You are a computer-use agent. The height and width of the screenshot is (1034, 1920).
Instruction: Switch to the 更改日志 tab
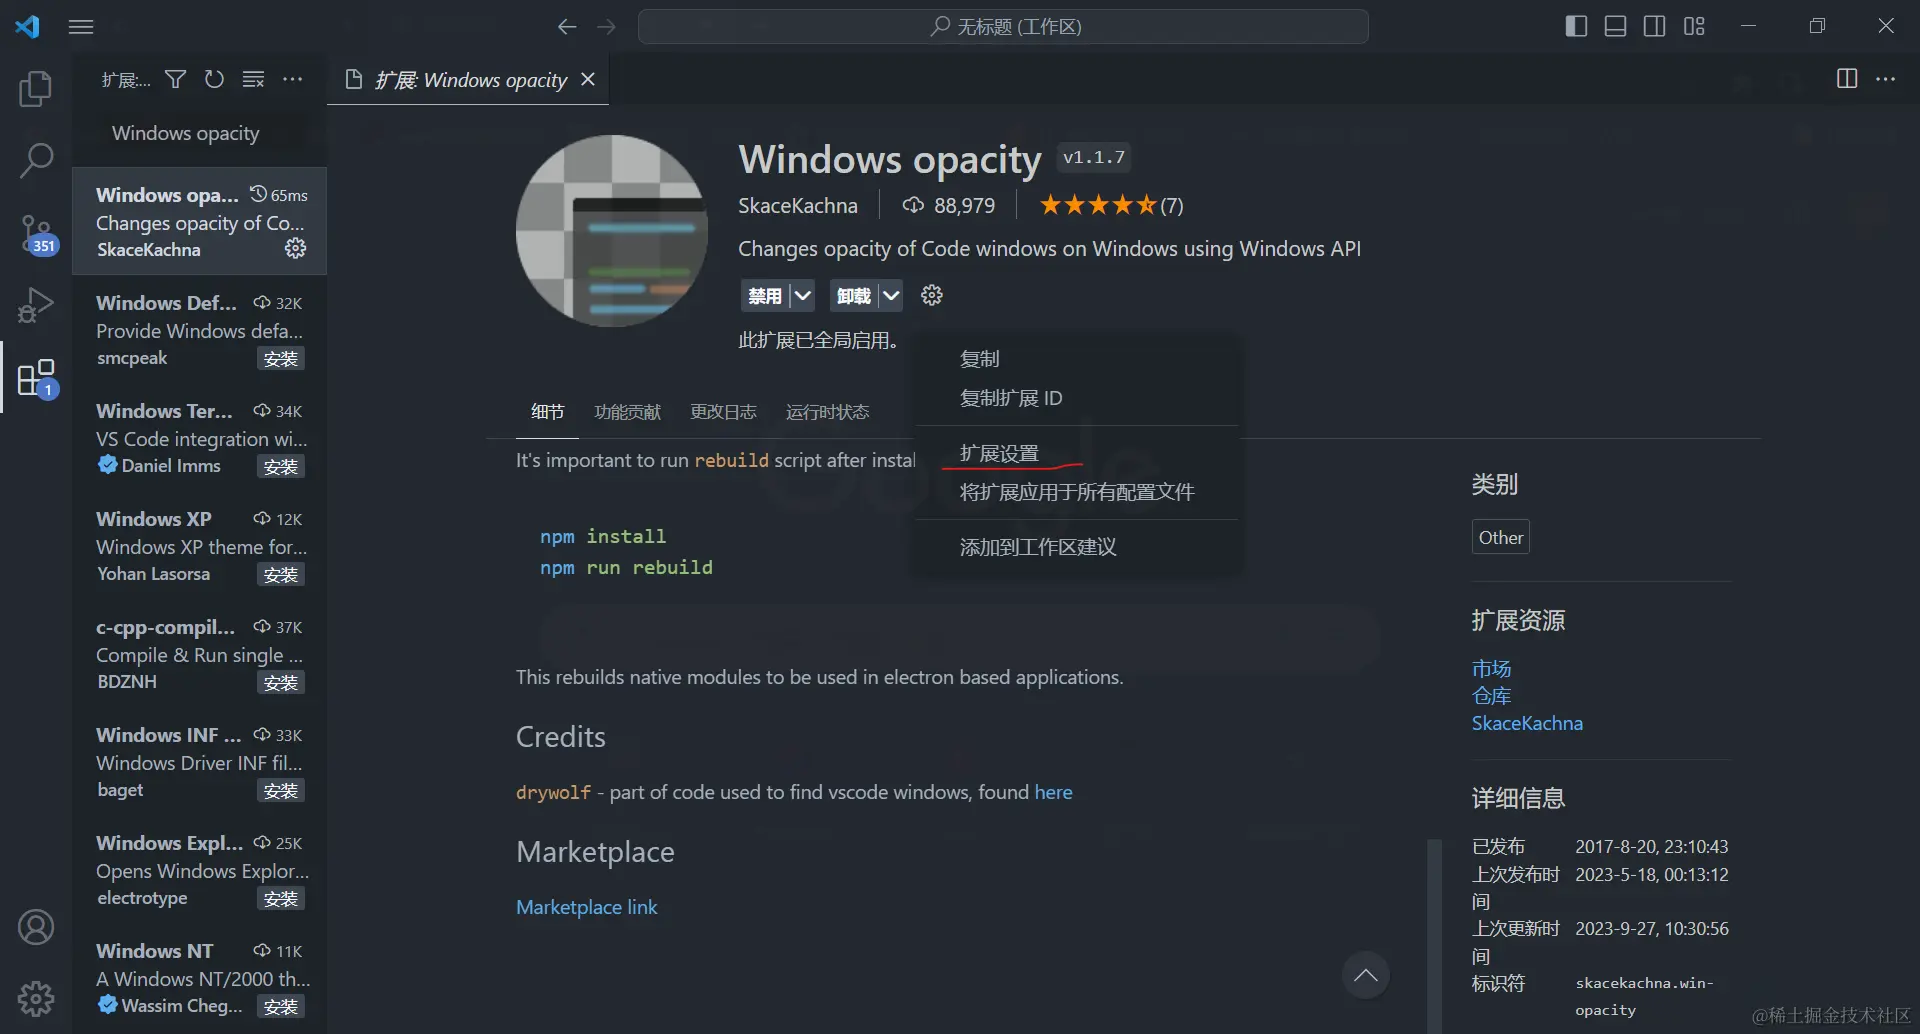click(x=723, y=412)
